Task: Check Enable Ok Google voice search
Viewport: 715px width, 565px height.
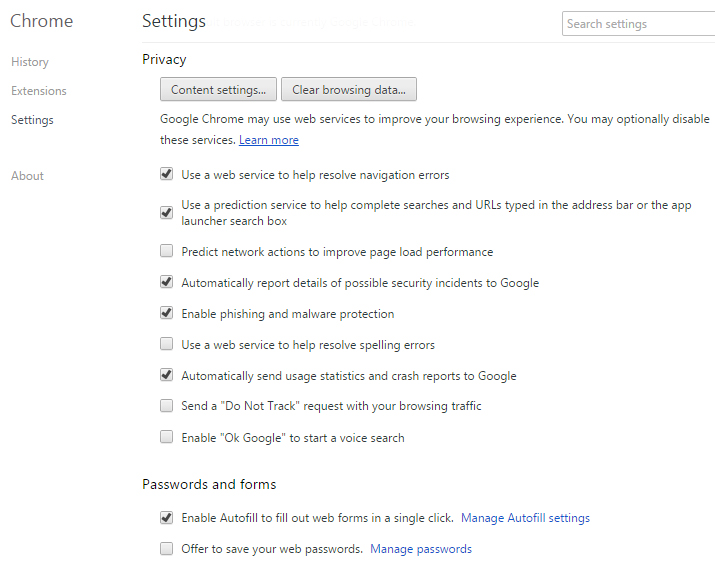Action: [x=166, y=437]
